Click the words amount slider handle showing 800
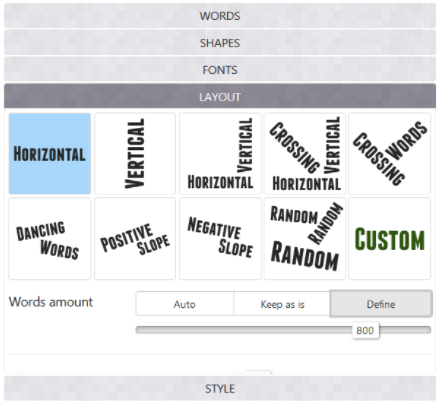The image size is (442, 411). 365,330
